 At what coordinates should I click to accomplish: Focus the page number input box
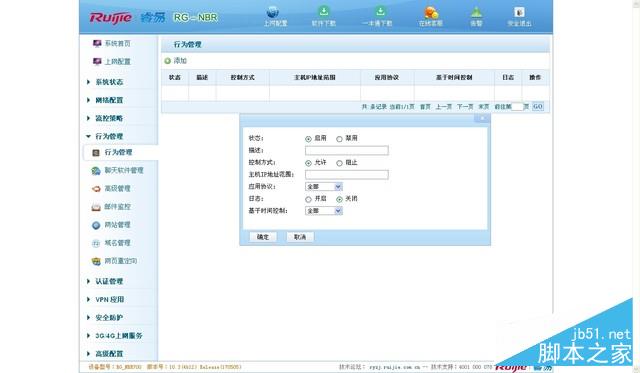pos(517,107)
